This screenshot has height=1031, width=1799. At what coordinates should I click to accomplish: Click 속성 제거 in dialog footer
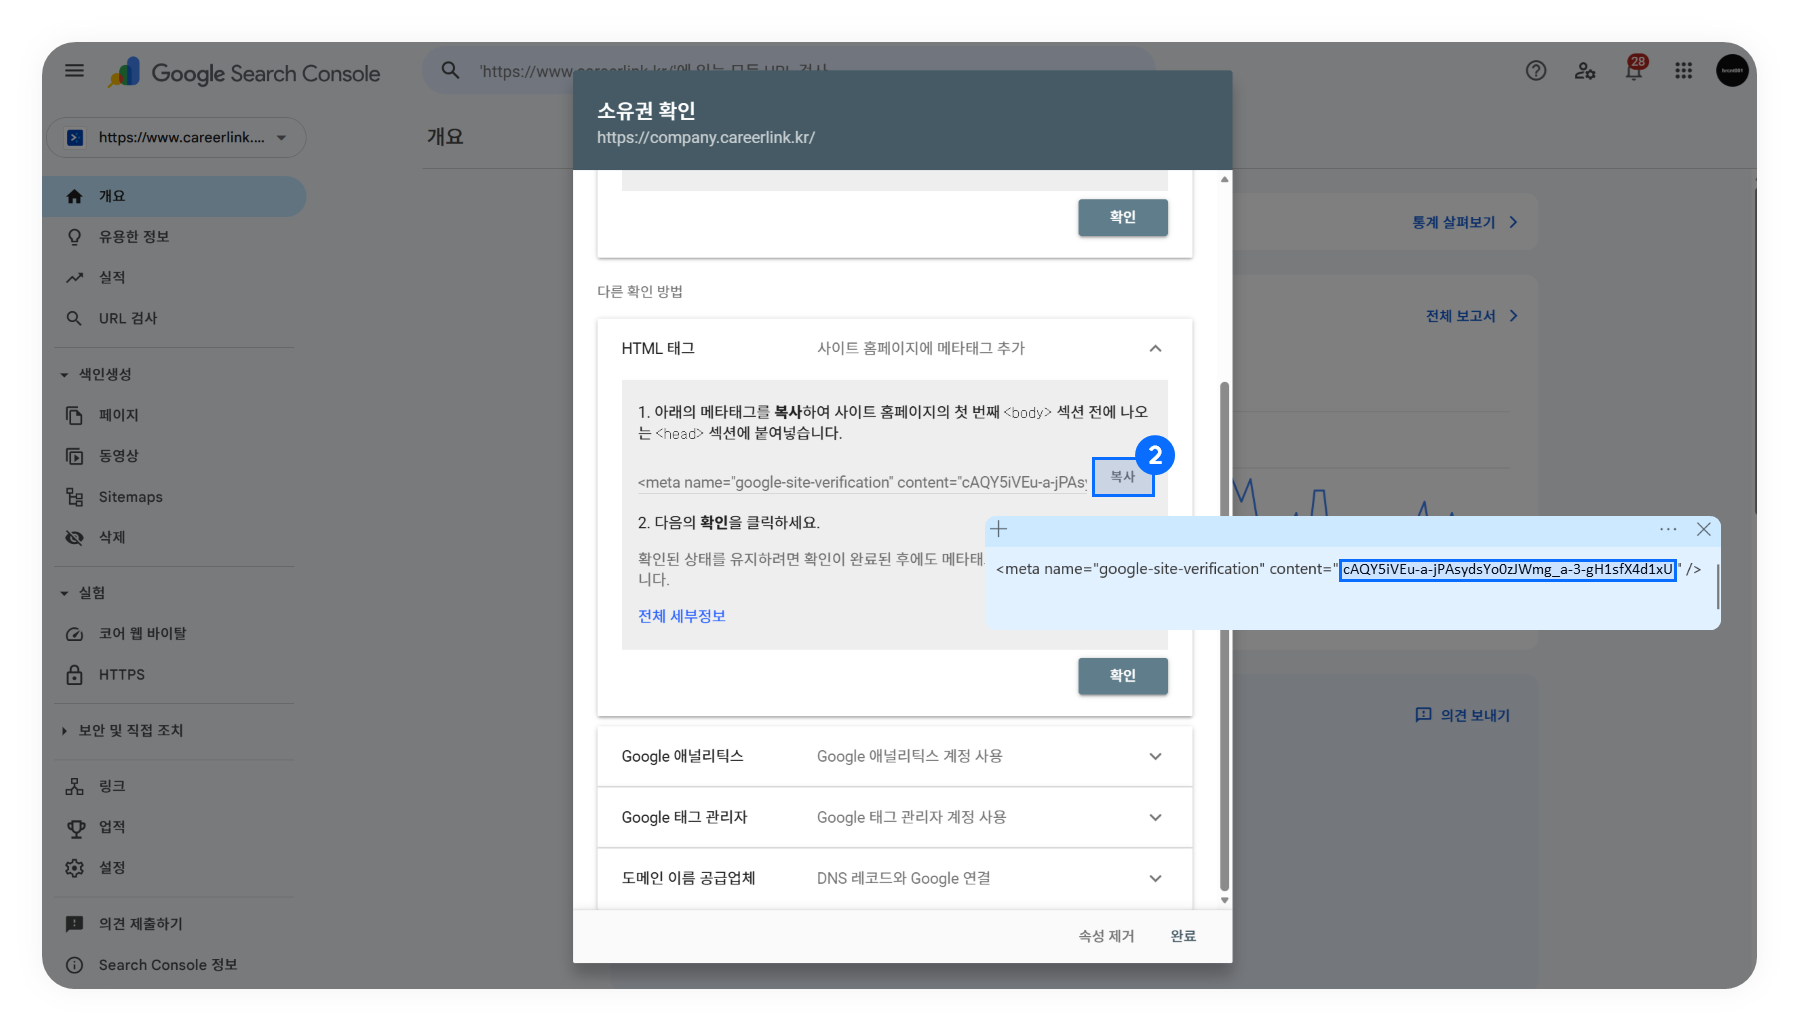(x=1106, y=936)
